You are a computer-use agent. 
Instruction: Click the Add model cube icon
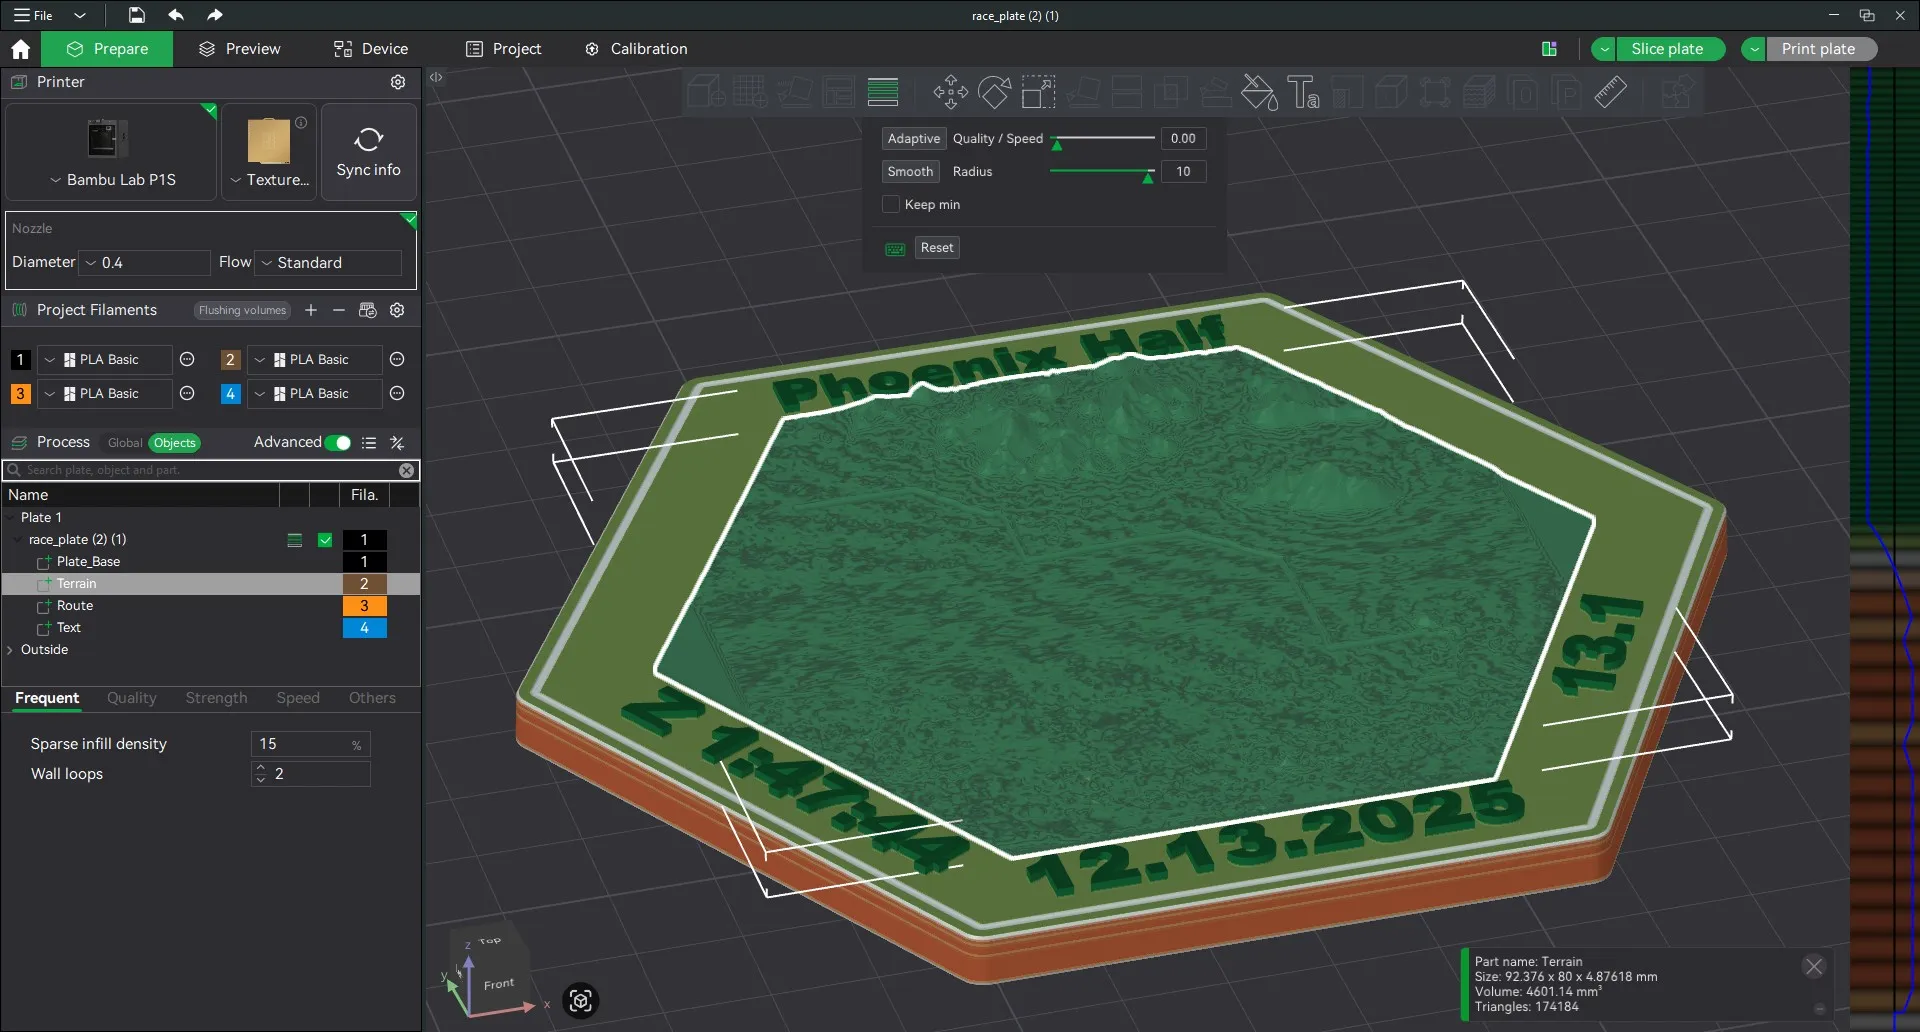(x=706, y=93)
